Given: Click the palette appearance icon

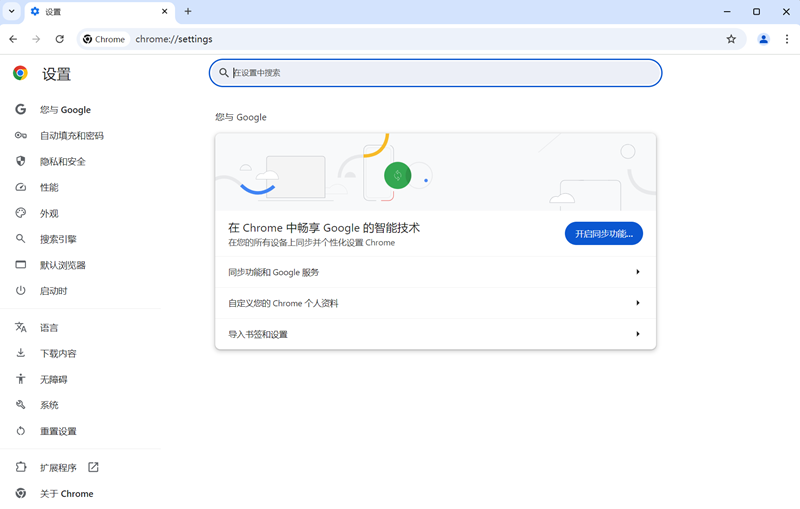Looking at the screenshot, I should [20, 213].
